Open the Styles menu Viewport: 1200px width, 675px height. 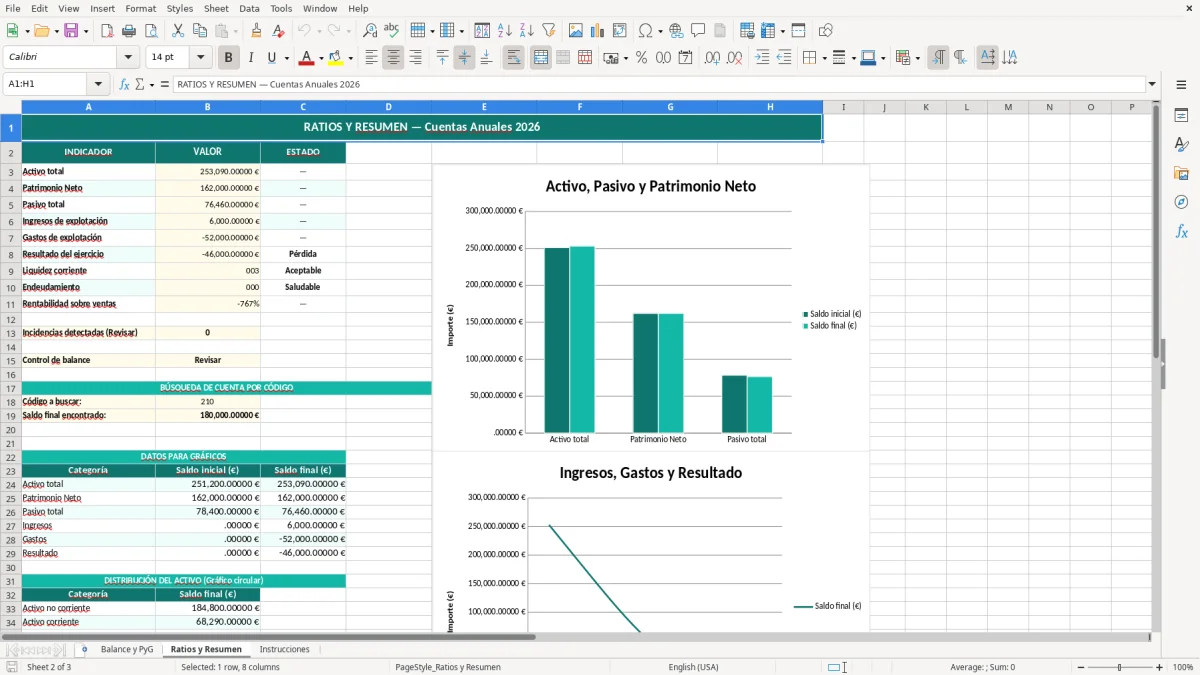click(x=180, y=8)
